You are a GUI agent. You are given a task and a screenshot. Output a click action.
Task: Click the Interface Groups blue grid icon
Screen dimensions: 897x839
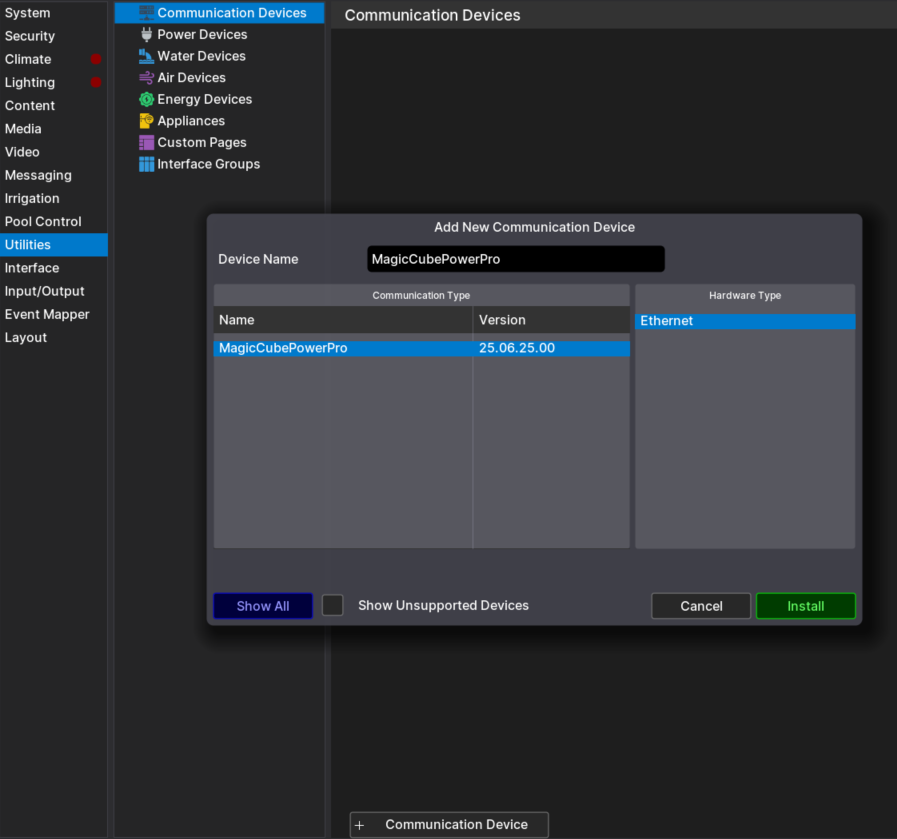(146, 164)
